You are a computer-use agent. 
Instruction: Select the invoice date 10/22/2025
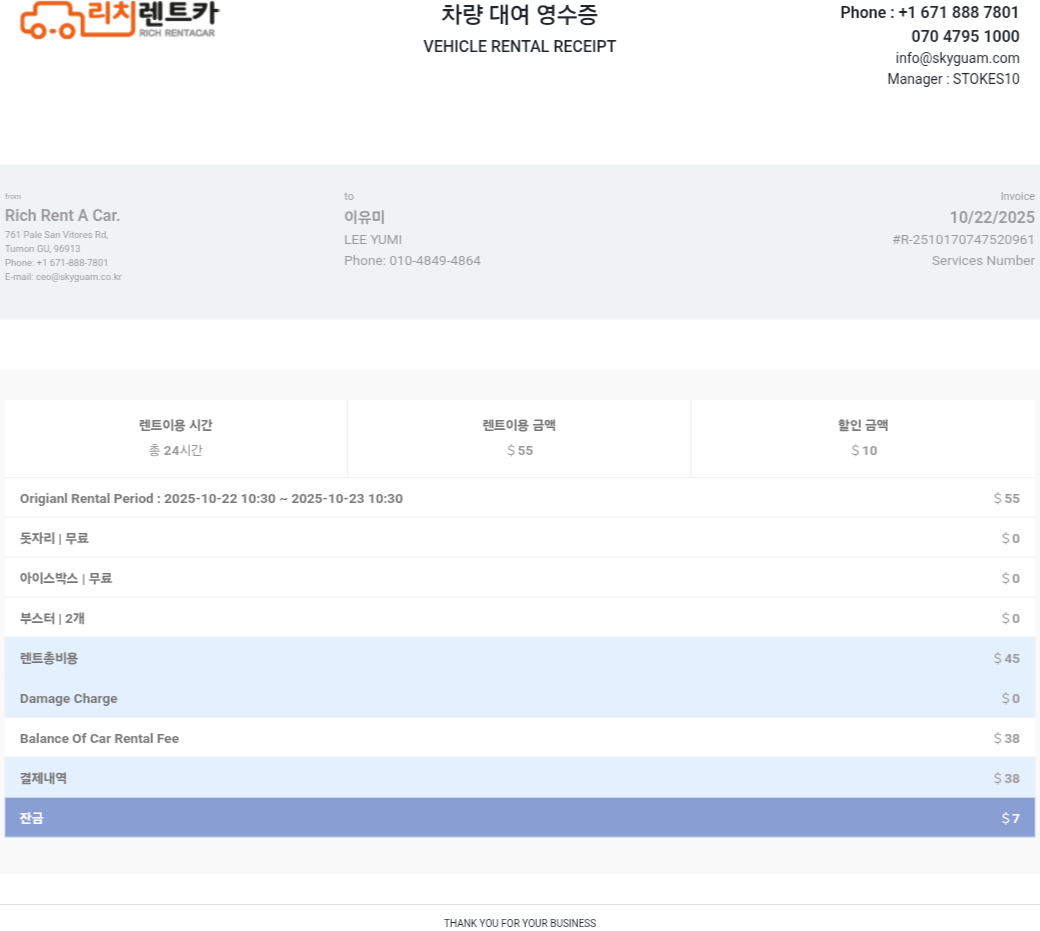(x=991, y=217)
